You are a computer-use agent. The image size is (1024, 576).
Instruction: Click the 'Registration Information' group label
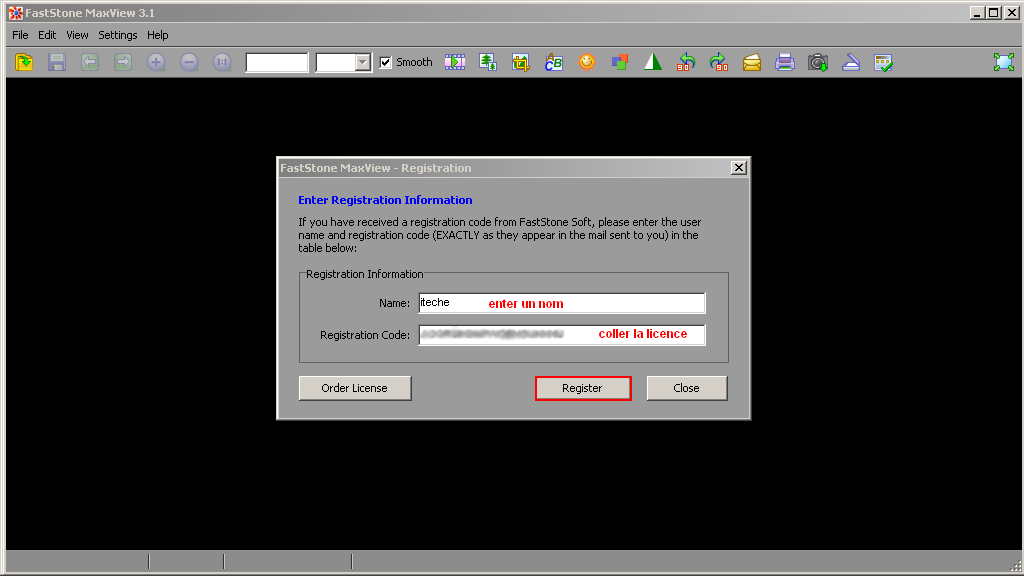tap(364, 274)
